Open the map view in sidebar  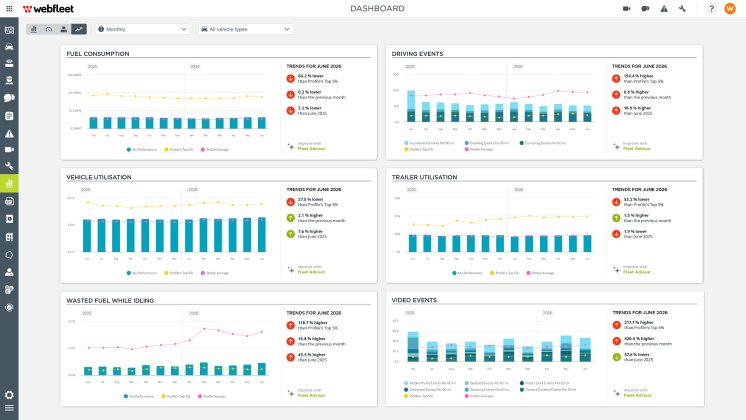(x=9, y=30)
